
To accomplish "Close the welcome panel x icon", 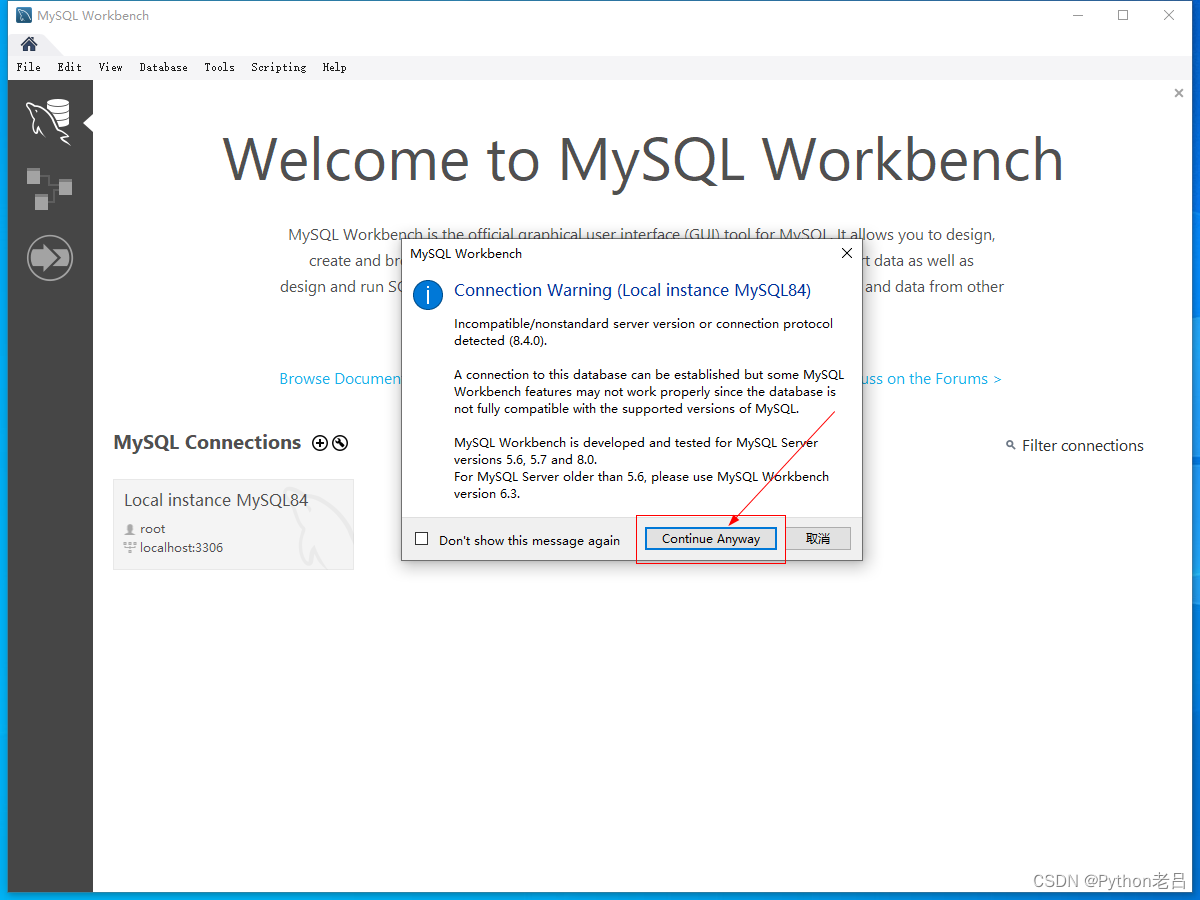I will 1178,93.
